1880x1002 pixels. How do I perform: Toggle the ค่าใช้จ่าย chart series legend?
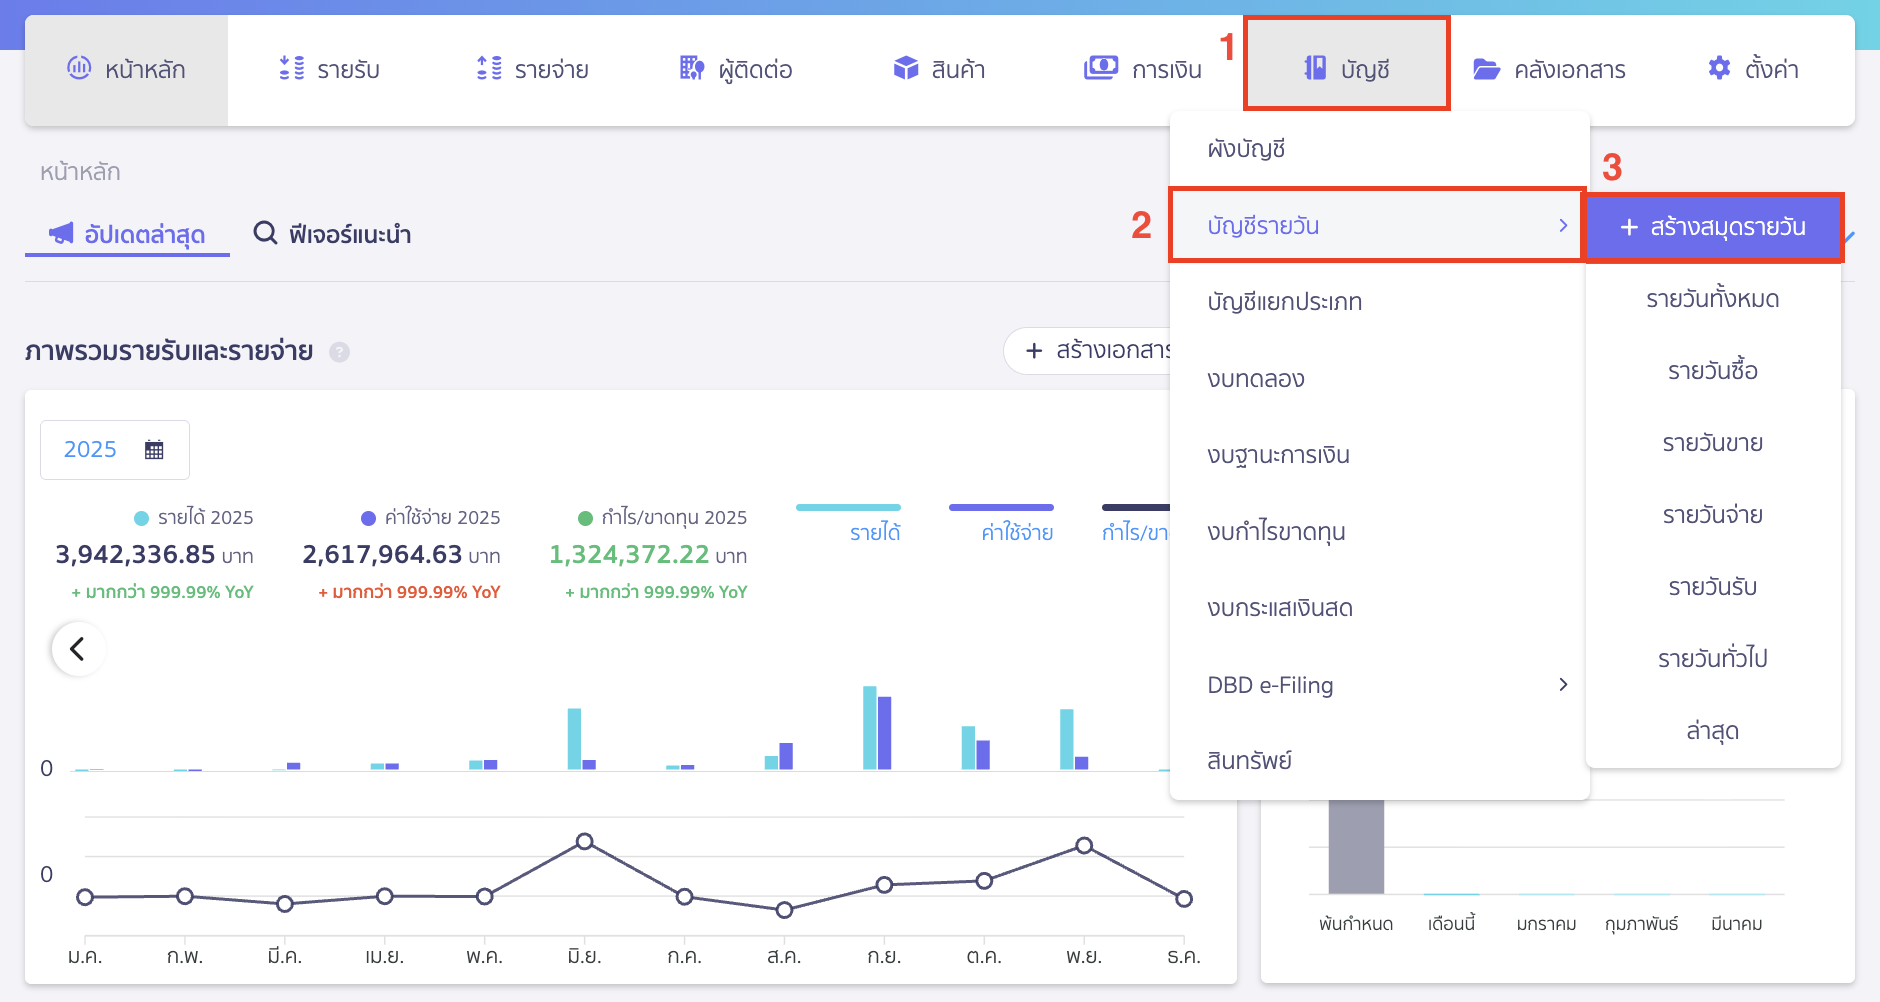coord(1016,532)
